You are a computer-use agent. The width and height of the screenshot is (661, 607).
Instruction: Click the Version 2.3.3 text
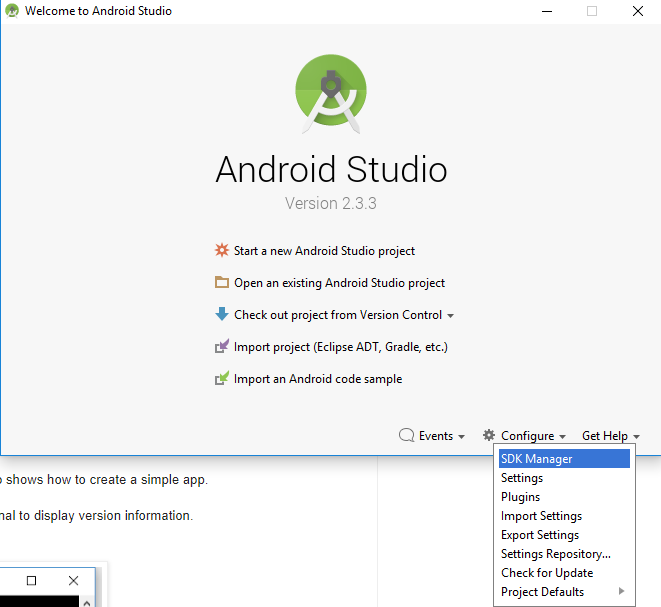click(330, 203)
